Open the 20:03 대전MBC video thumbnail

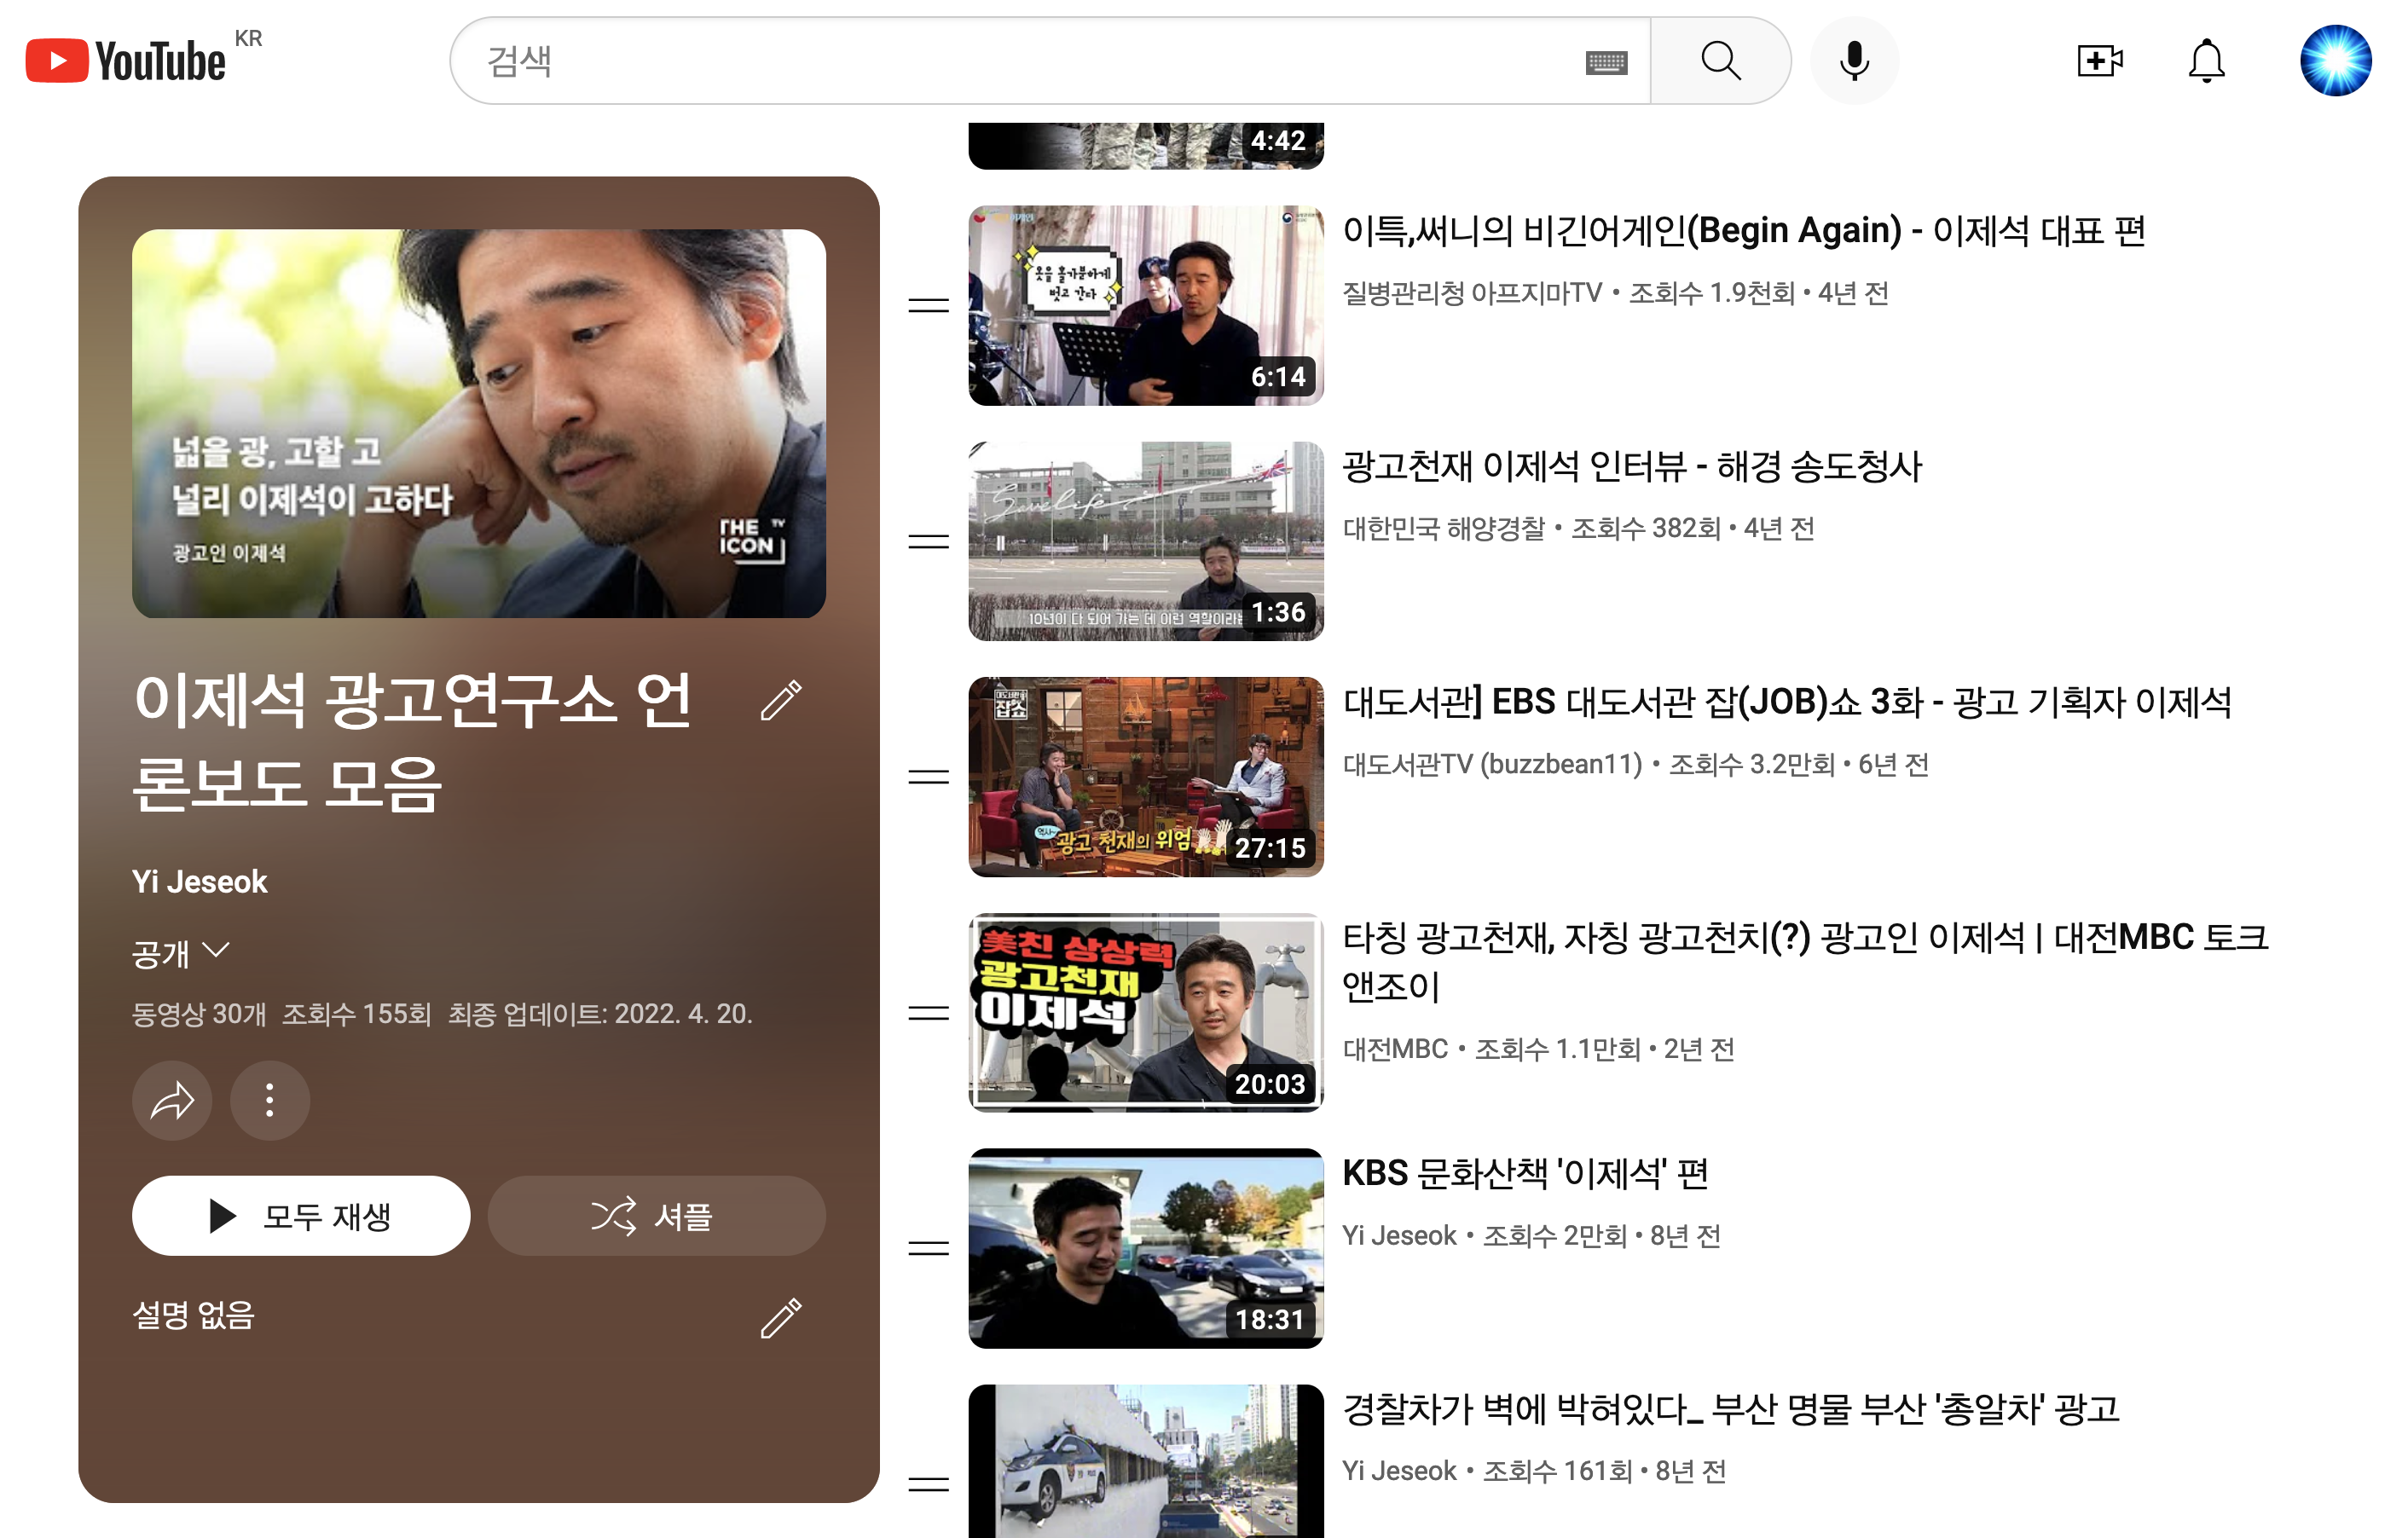(1146, 1013)
